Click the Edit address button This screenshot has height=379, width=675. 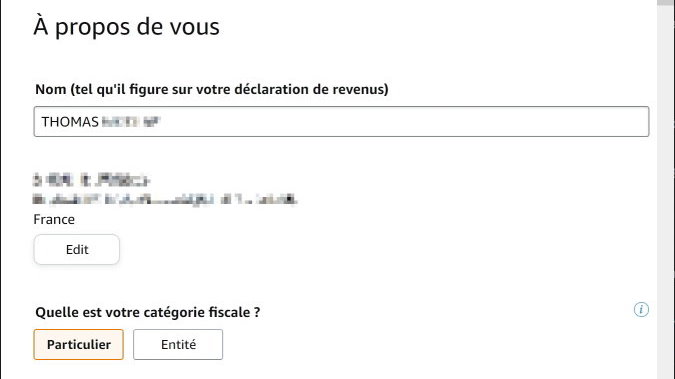point(77,249)
